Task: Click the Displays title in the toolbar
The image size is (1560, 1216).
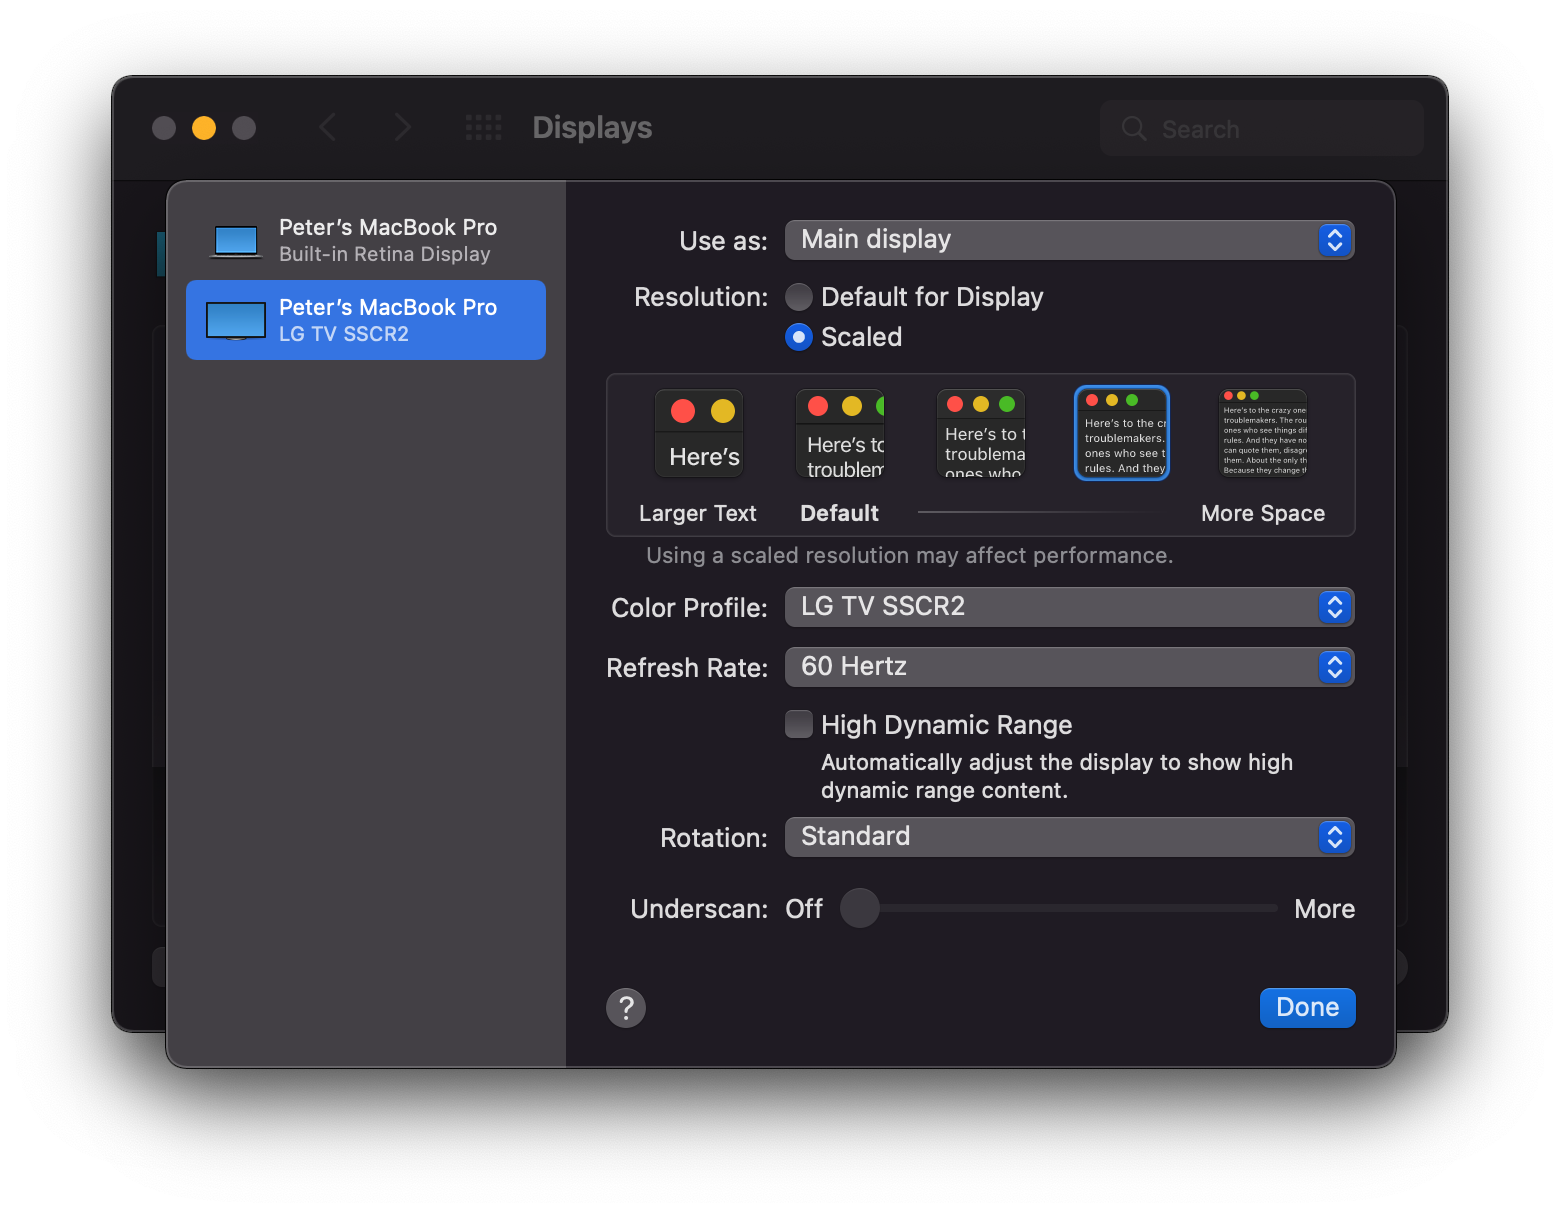Action: pyautogui.click(x=591, y=127)
